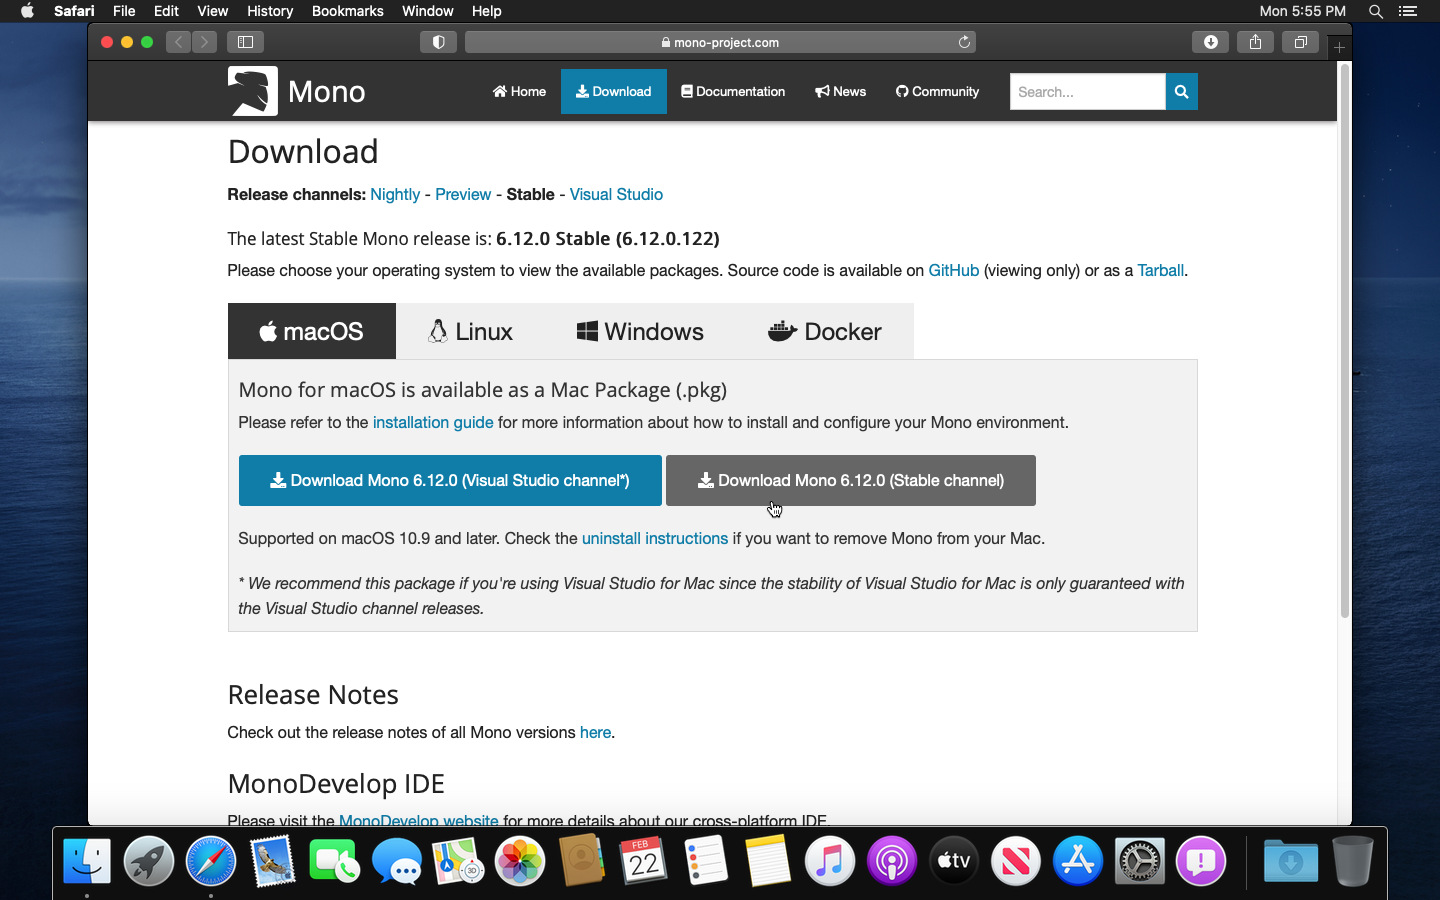Download Mono 6.12.0 Visual Studio channel
The width and height of the screenshot is (1440, 900).
449,481
